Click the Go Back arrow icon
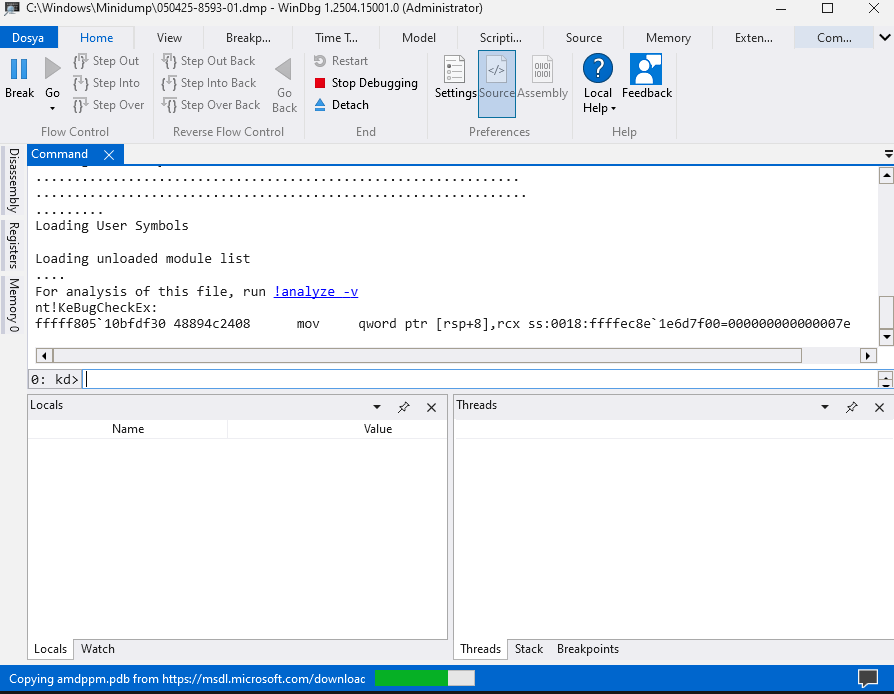This screenshot has height=694, width=894. click(284, 70)
